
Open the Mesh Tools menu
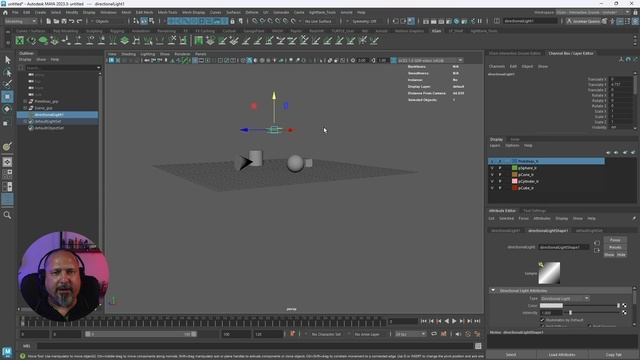[167, 12]
